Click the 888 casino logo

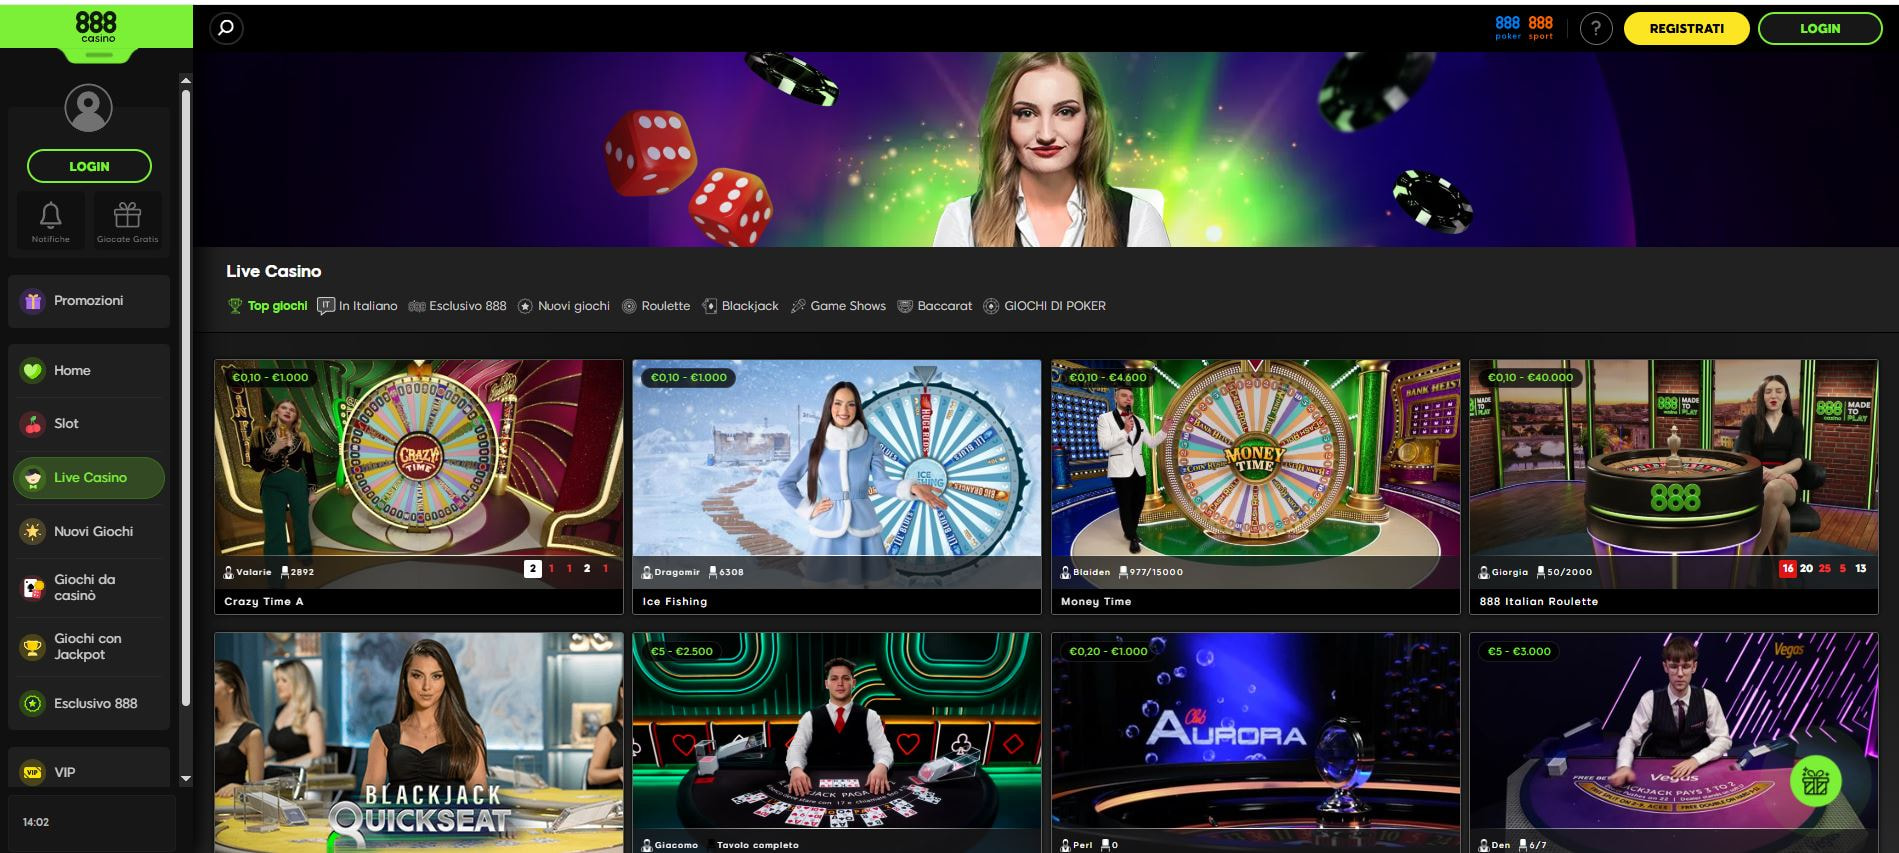pyautogui.click(x=96, y=27)
